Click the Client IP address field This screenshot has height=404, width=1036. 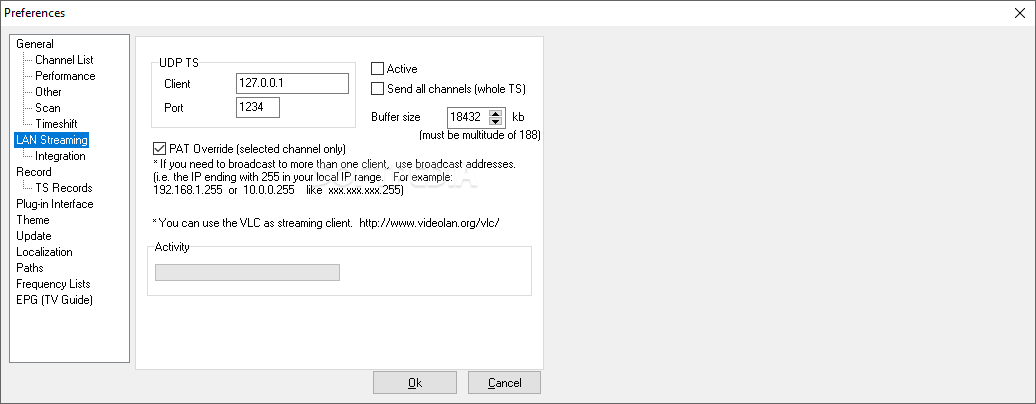[292, 83]
